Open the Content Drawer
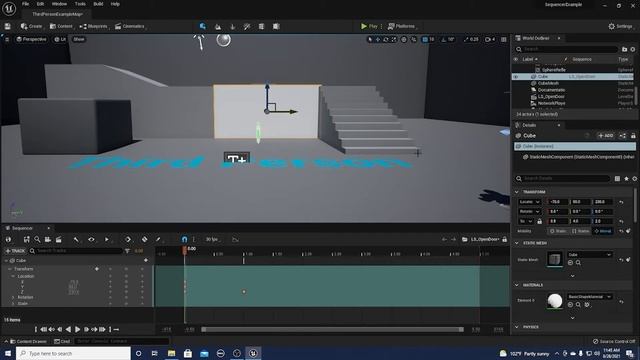 click(28, 341)
